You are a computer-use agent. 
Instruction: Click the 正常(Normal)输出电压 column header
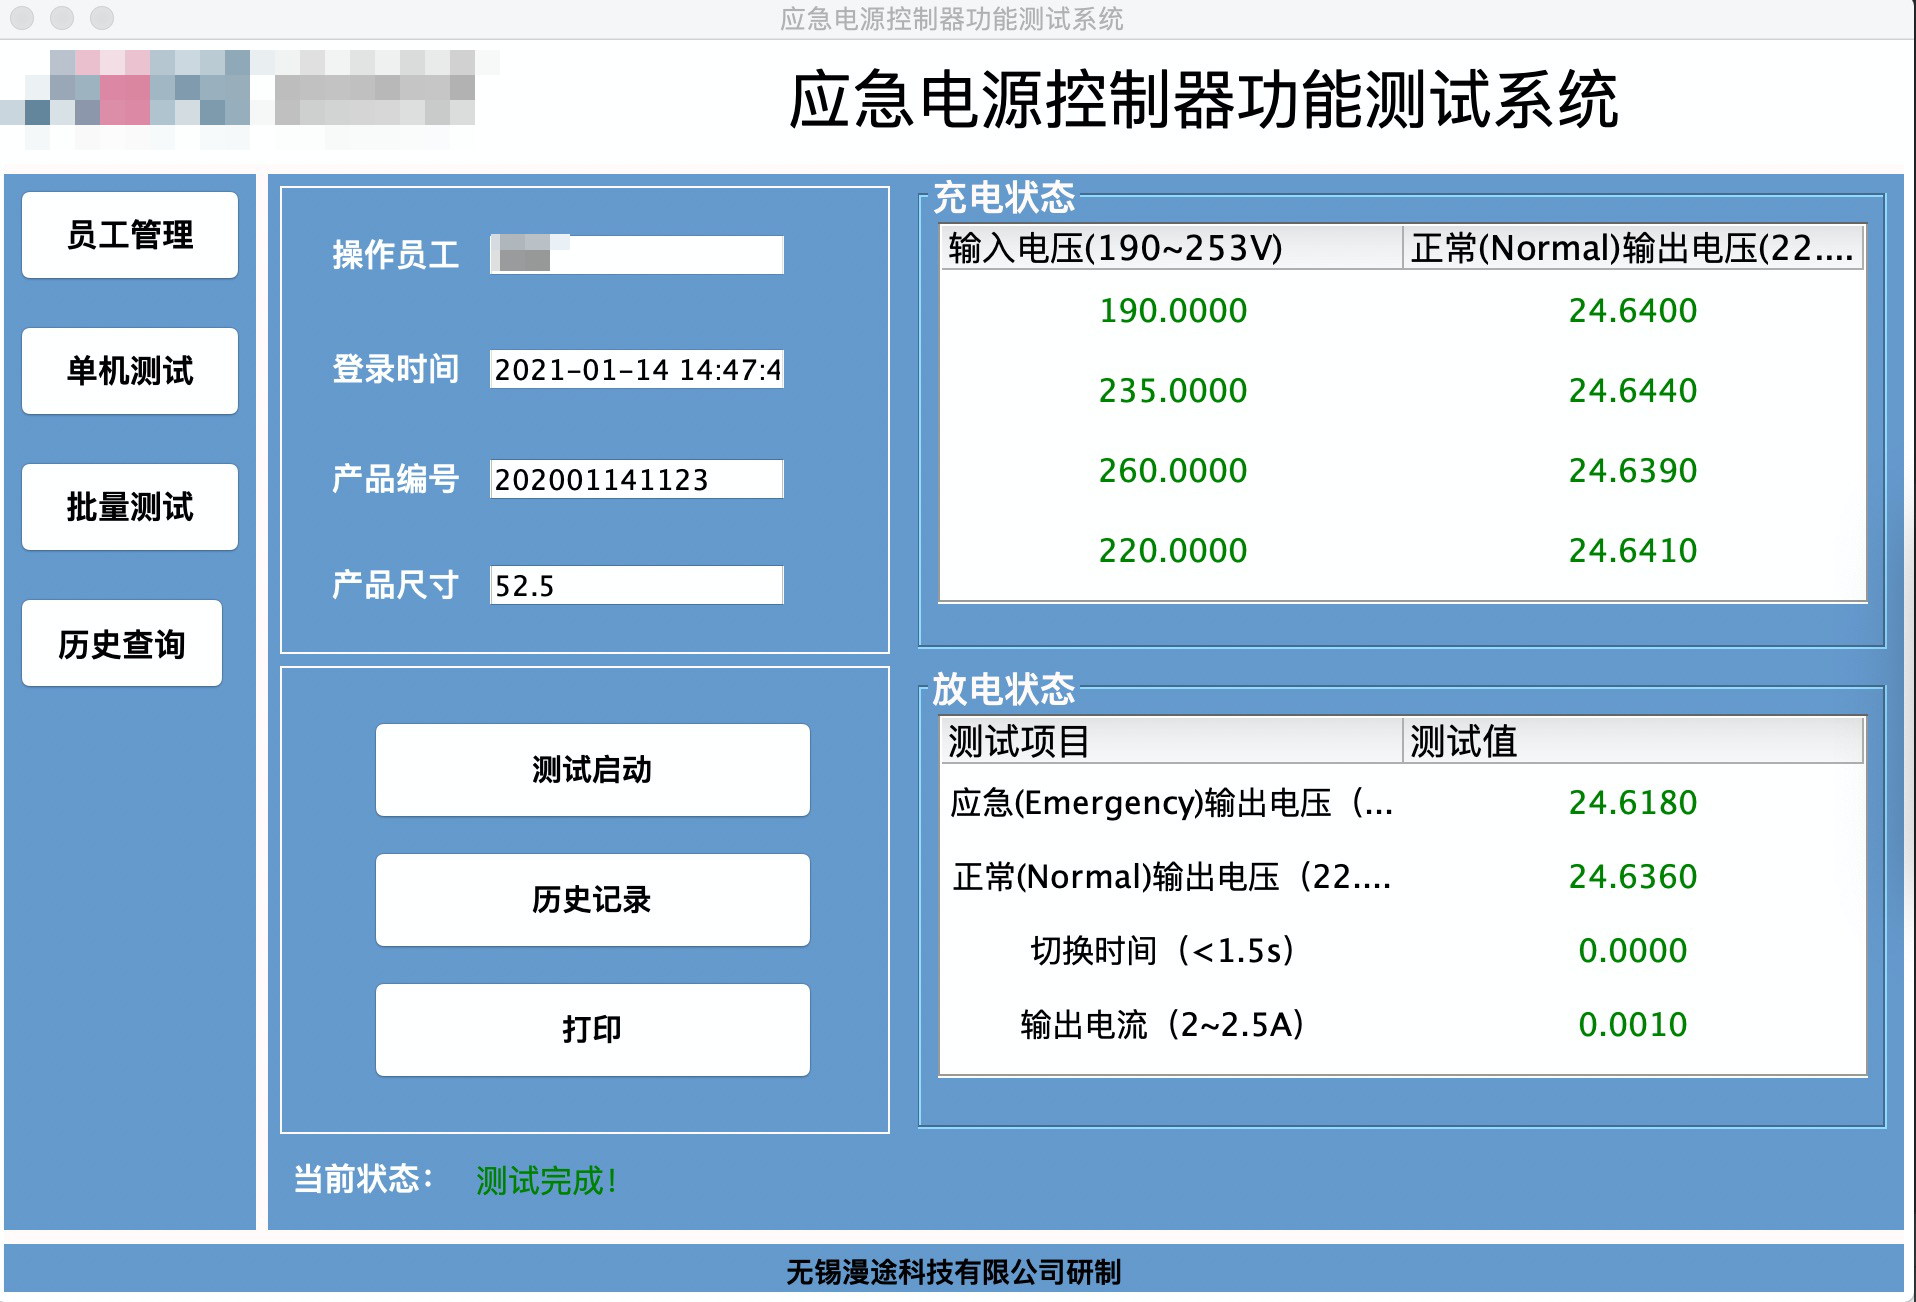1632,248
